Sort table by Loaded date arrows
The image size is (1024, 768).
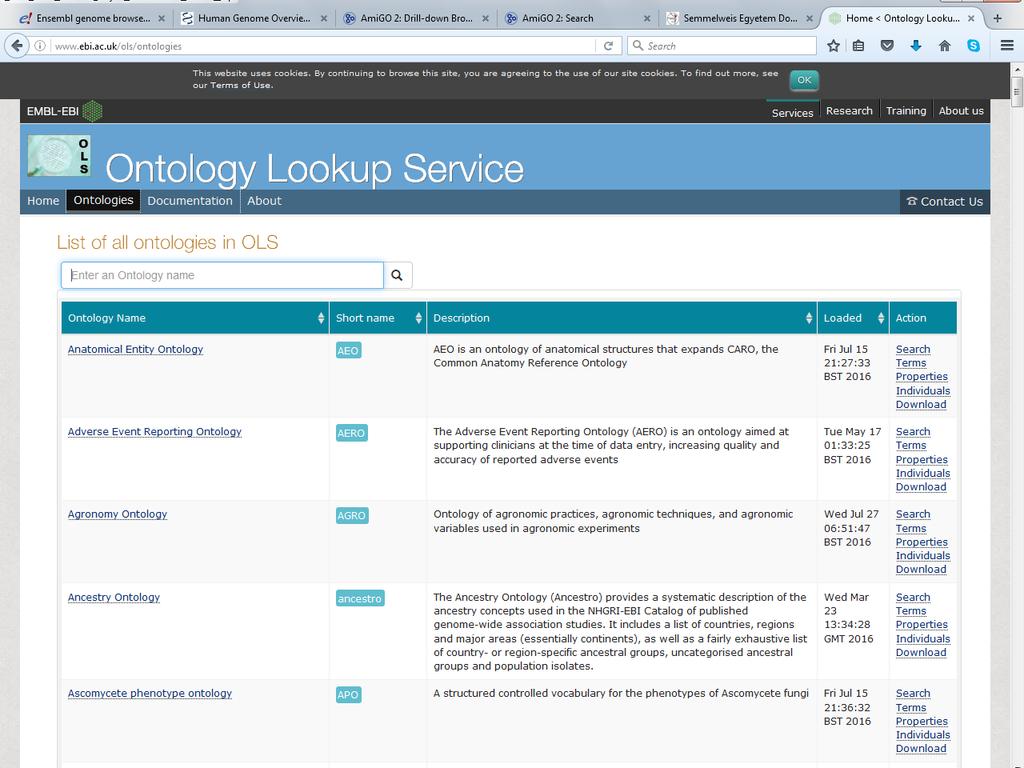point(880,318)
